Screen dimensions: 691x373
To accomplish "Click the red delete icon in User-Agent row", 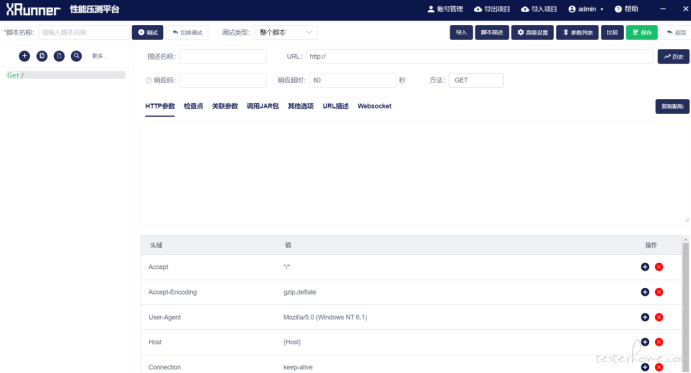I will 659,317.
